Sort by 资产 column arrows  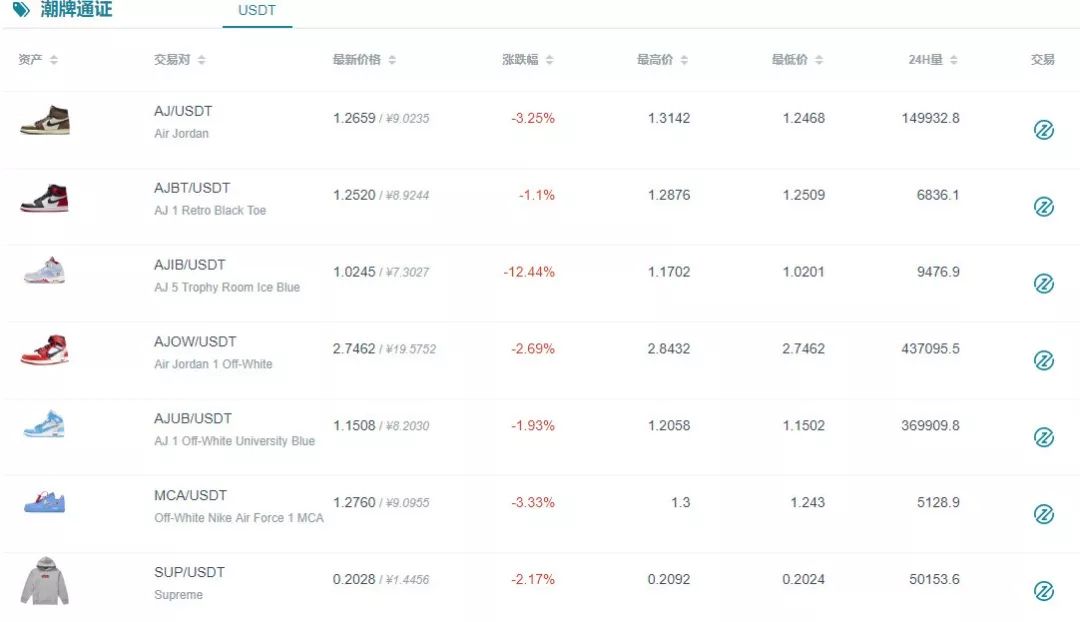coord(54,60)
